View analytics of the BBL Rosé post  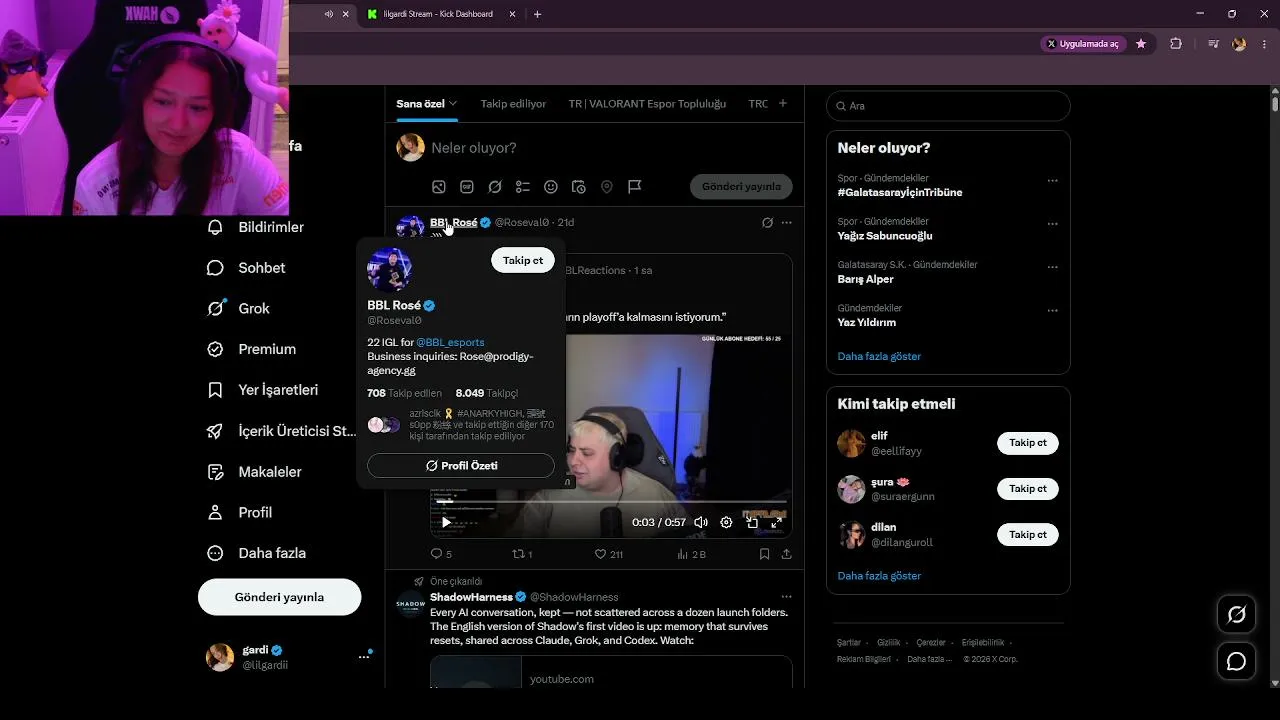[x=691, y=554]
